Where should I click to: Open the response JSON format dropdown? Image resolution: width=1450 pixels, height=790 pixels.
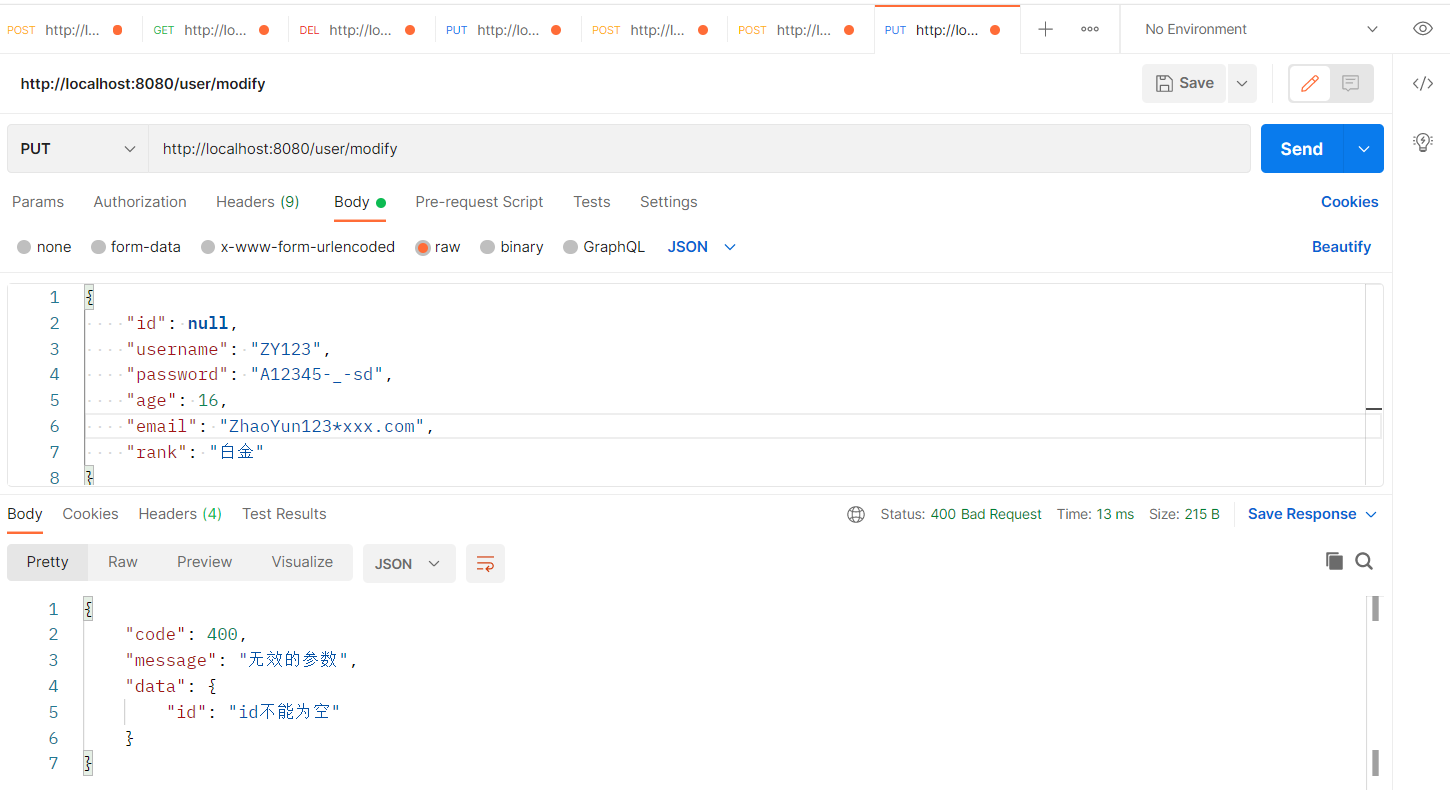[x=409, y=563]
